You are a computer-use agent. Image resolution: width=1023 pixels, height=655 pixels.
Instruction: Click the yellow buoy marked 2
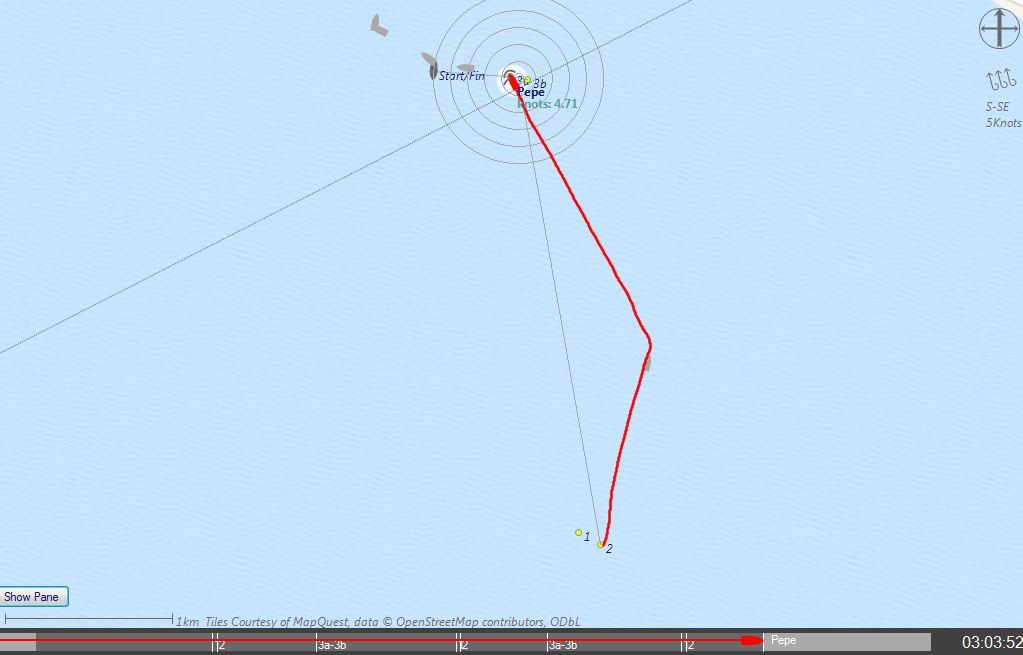coord(600,544)
